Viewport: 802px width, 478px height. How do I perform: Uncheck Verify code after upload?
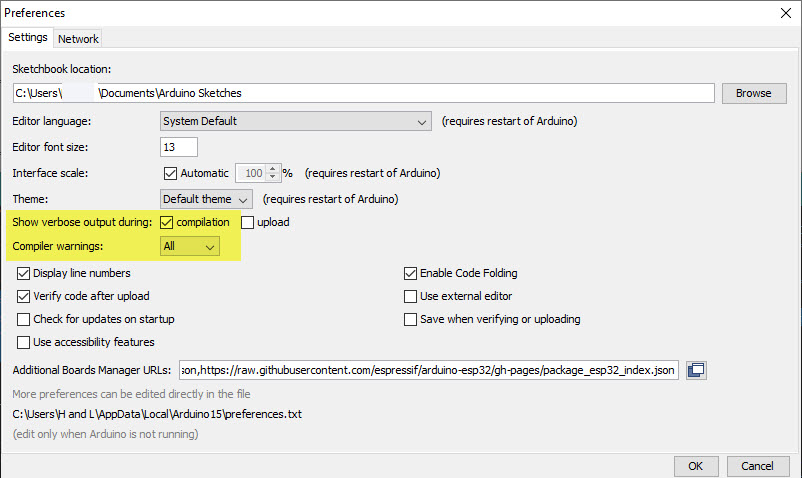click(x=24, y=296)
